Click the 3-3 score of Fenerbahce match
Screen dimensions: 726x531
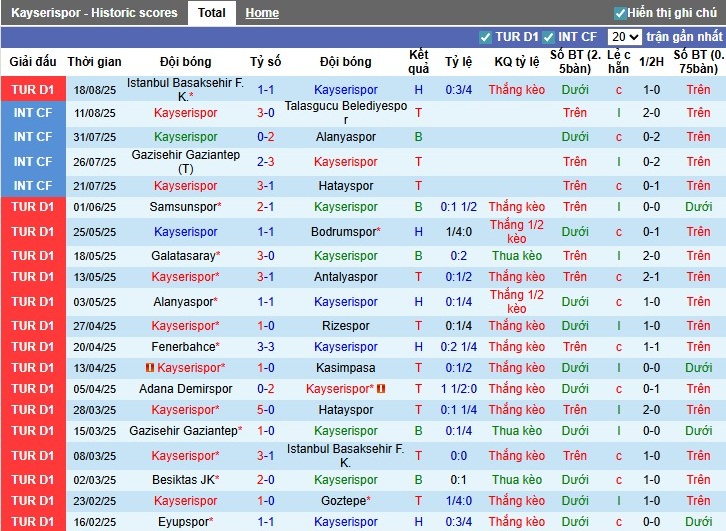[x=265, y=346]
